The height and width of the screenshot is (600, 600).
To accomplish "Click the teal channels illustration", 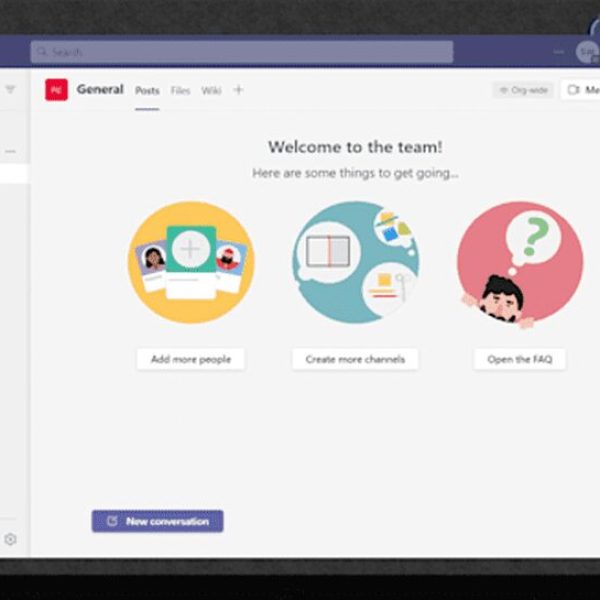I will (355, 262).
